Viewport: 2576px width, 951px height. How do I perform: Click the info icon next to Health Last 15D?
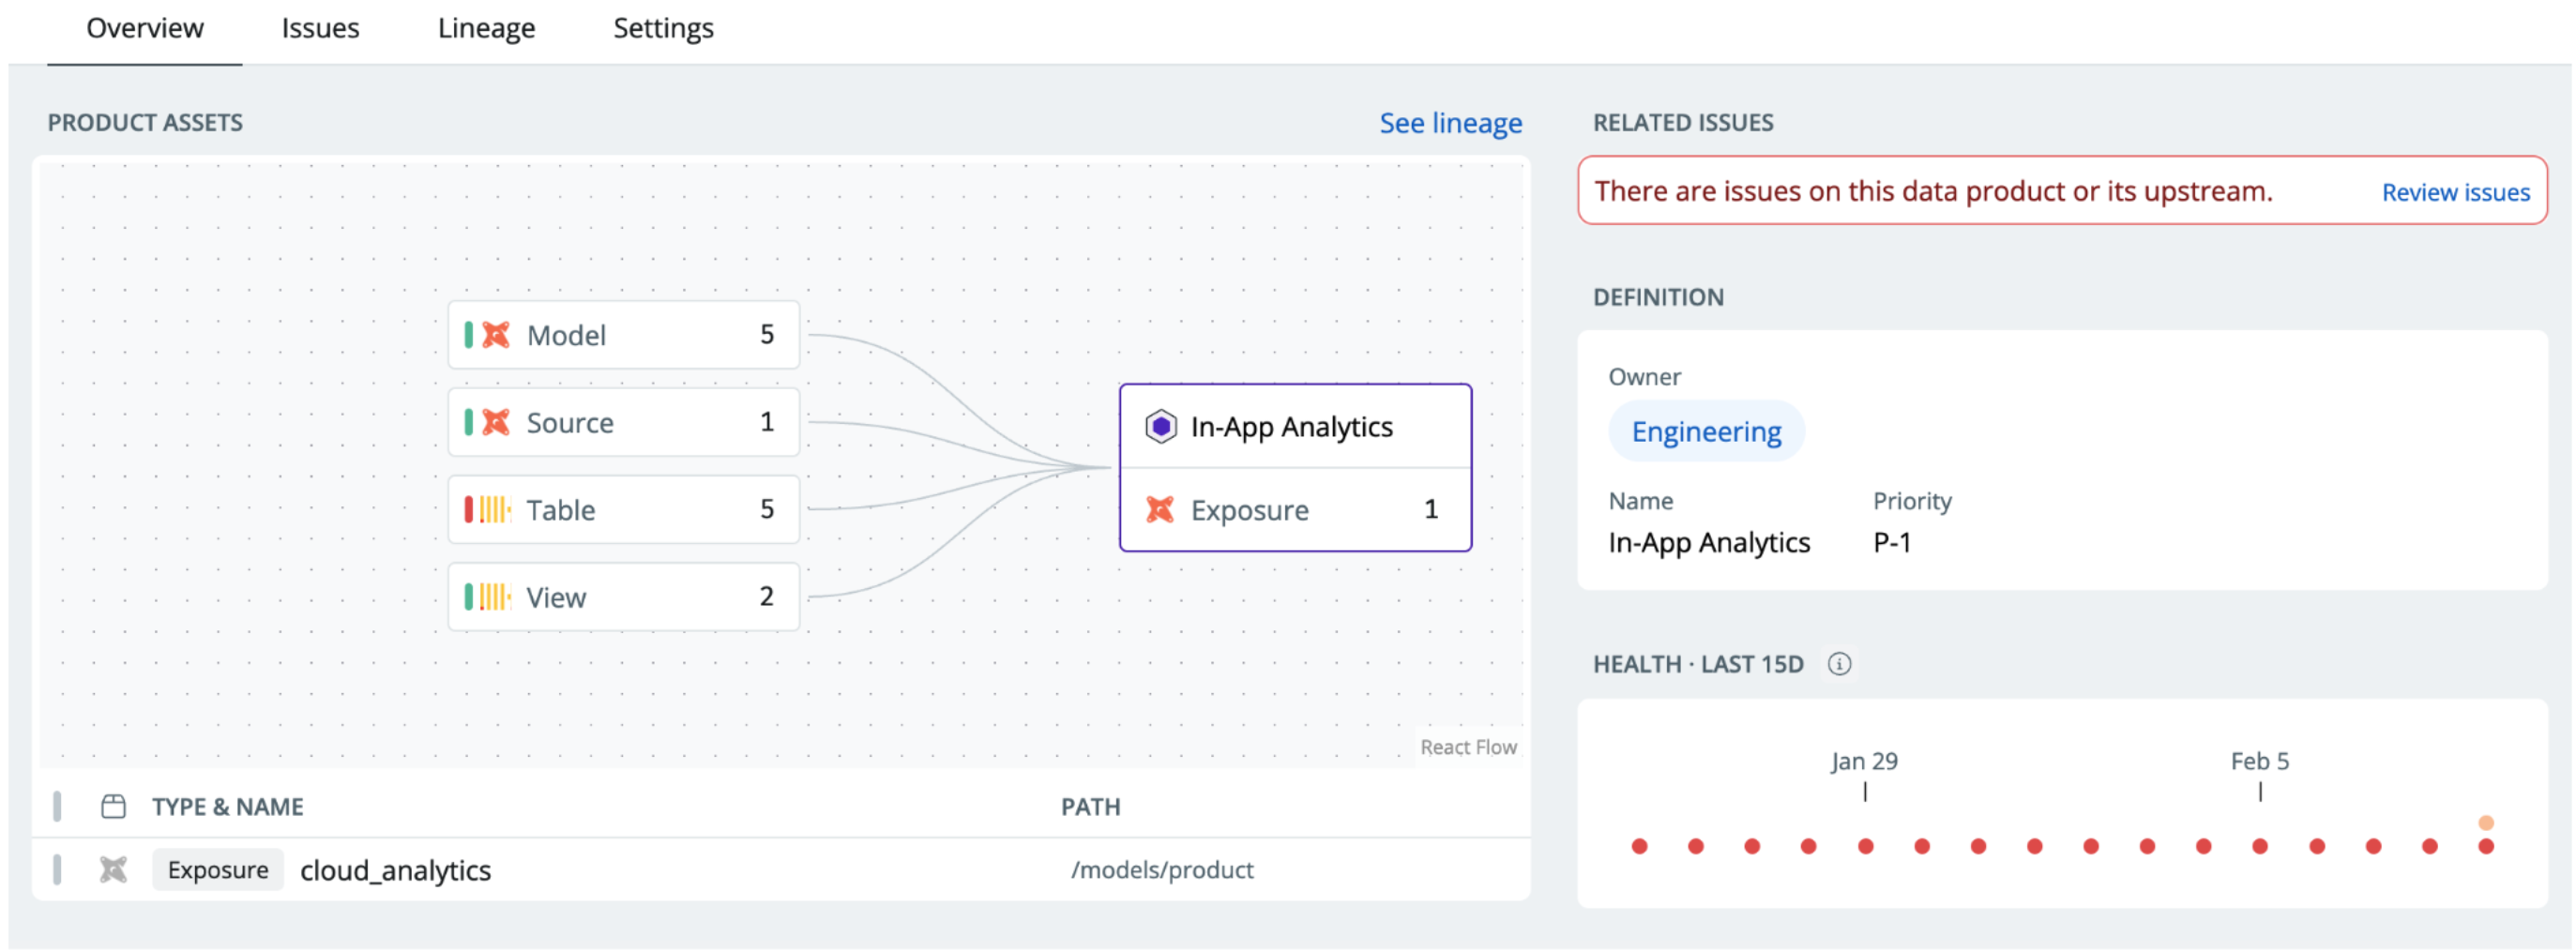click(1839, 664)
